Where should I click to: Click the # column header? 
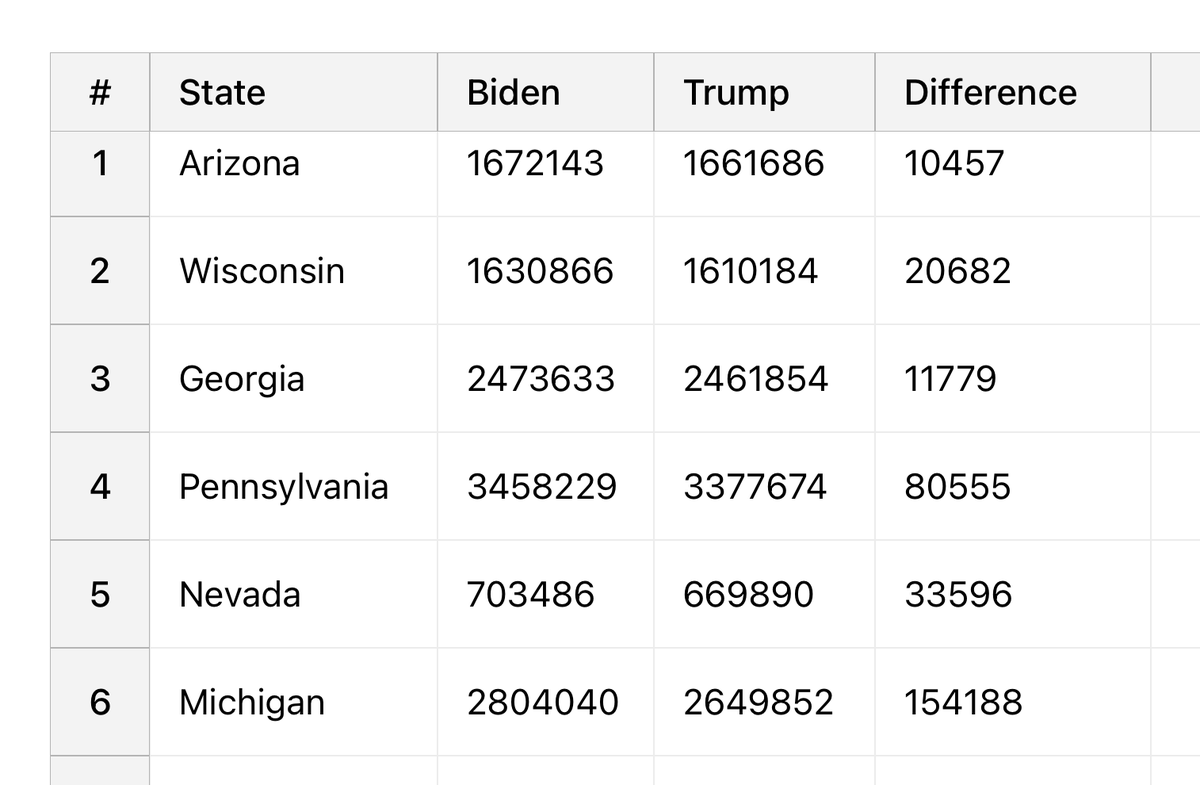point(99,93)
